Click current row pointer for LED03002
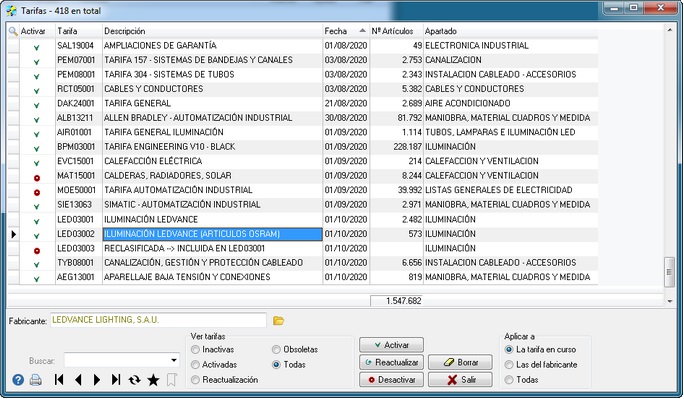 tap(14, 234)
